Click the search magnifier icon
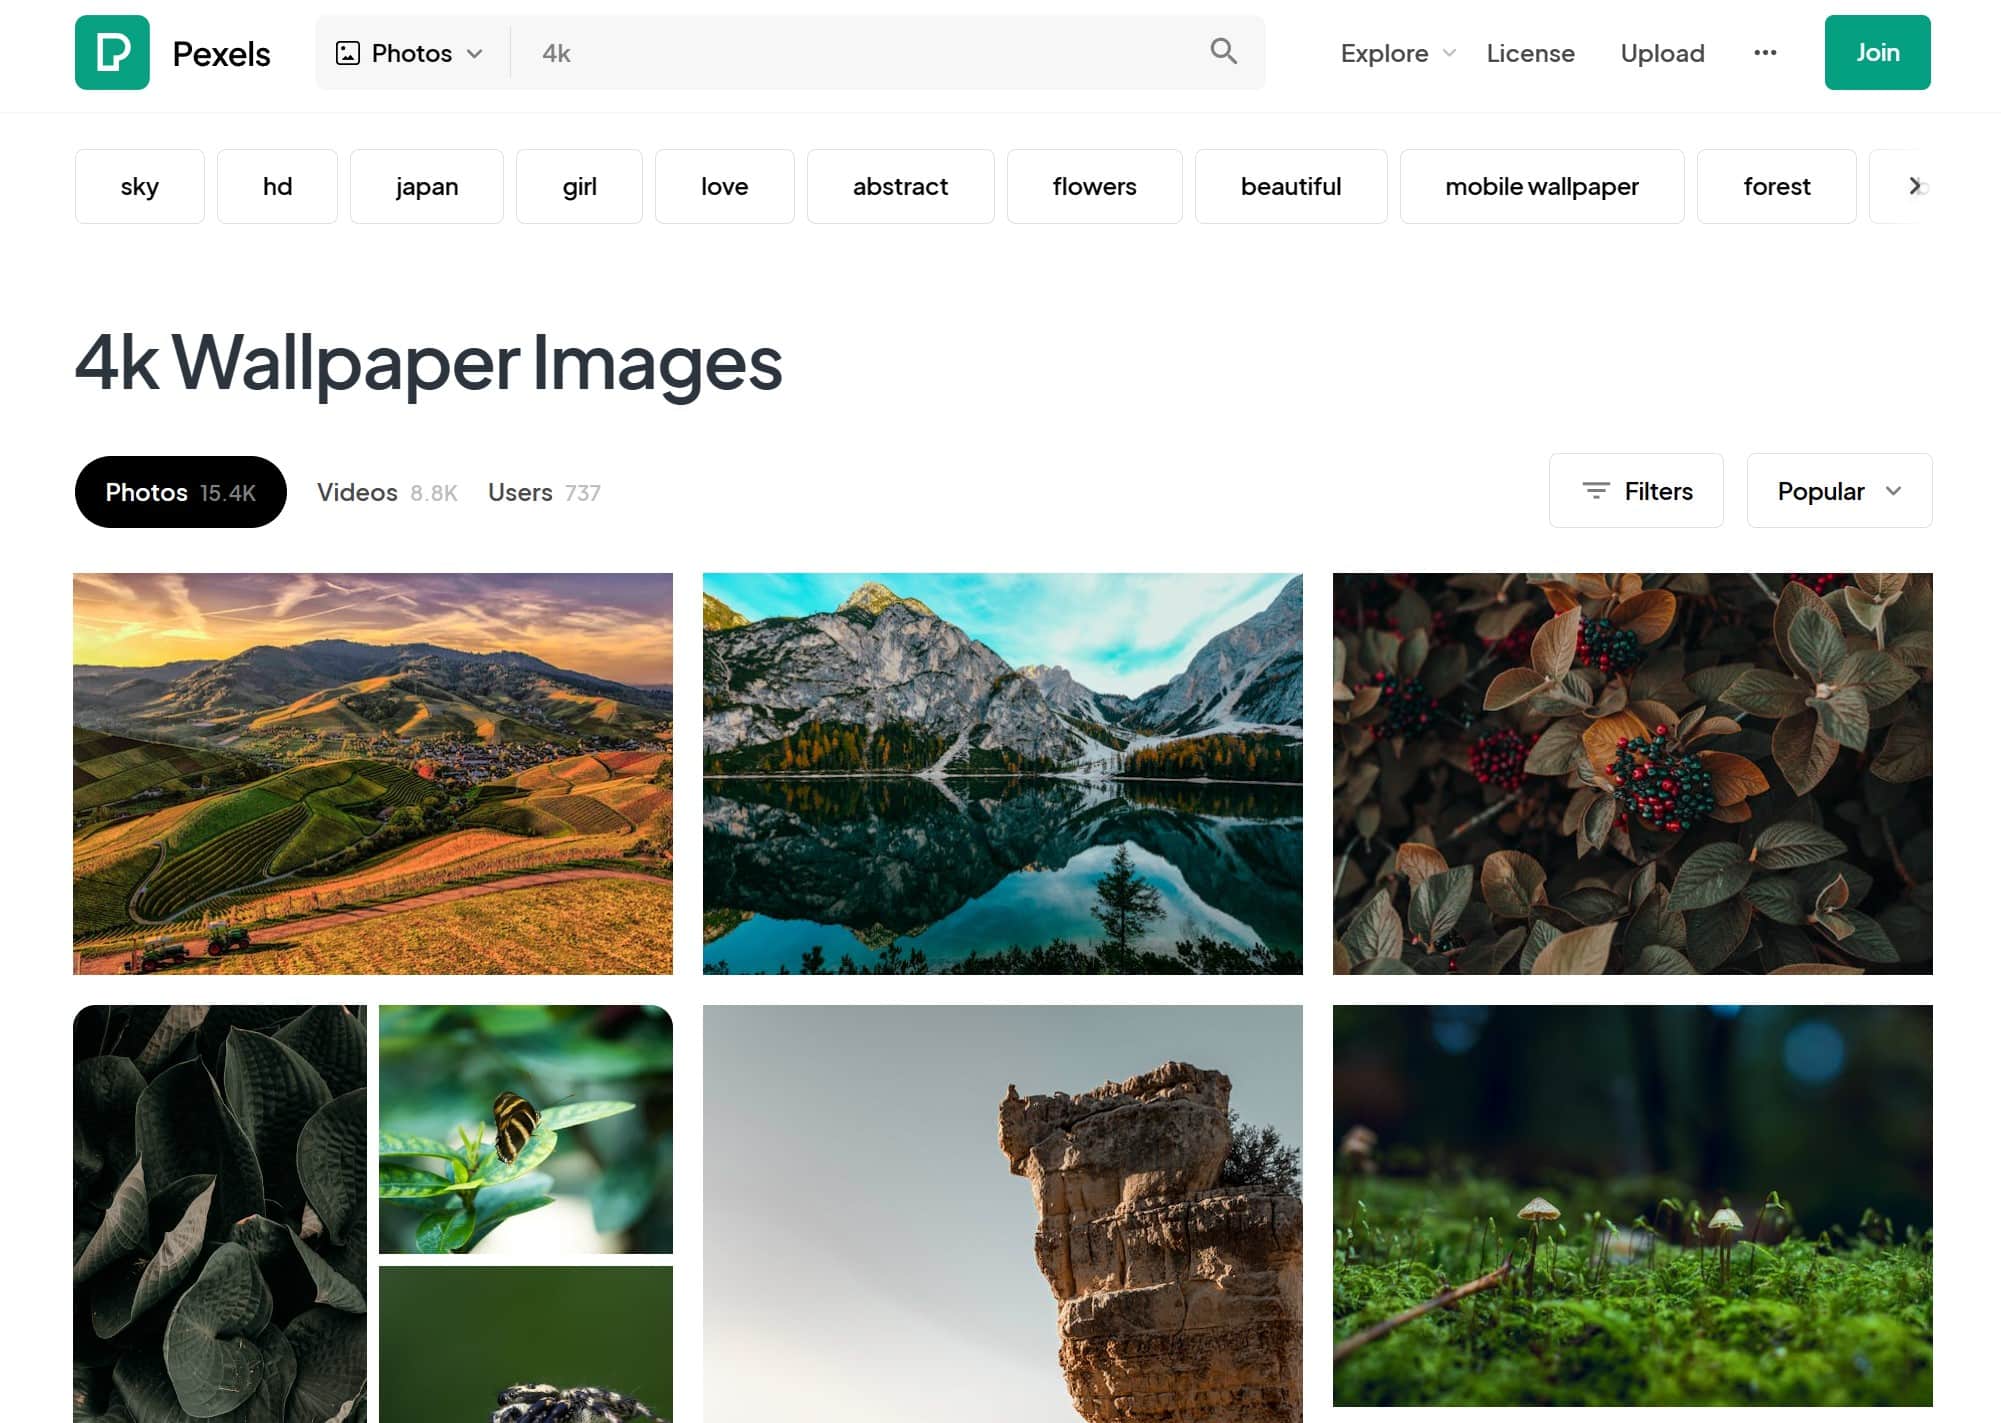 1223,52
